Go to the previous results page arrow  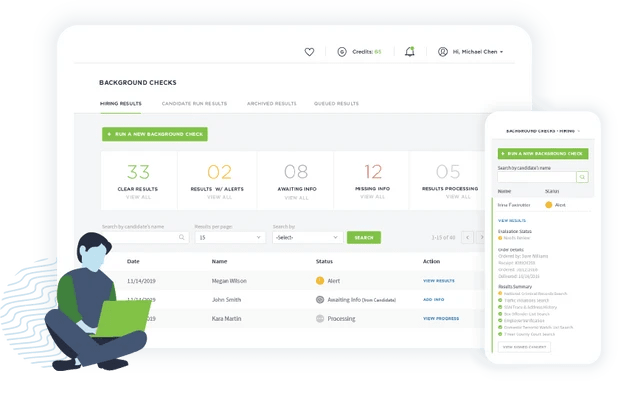pyautogui.click(x=467, y=237)
